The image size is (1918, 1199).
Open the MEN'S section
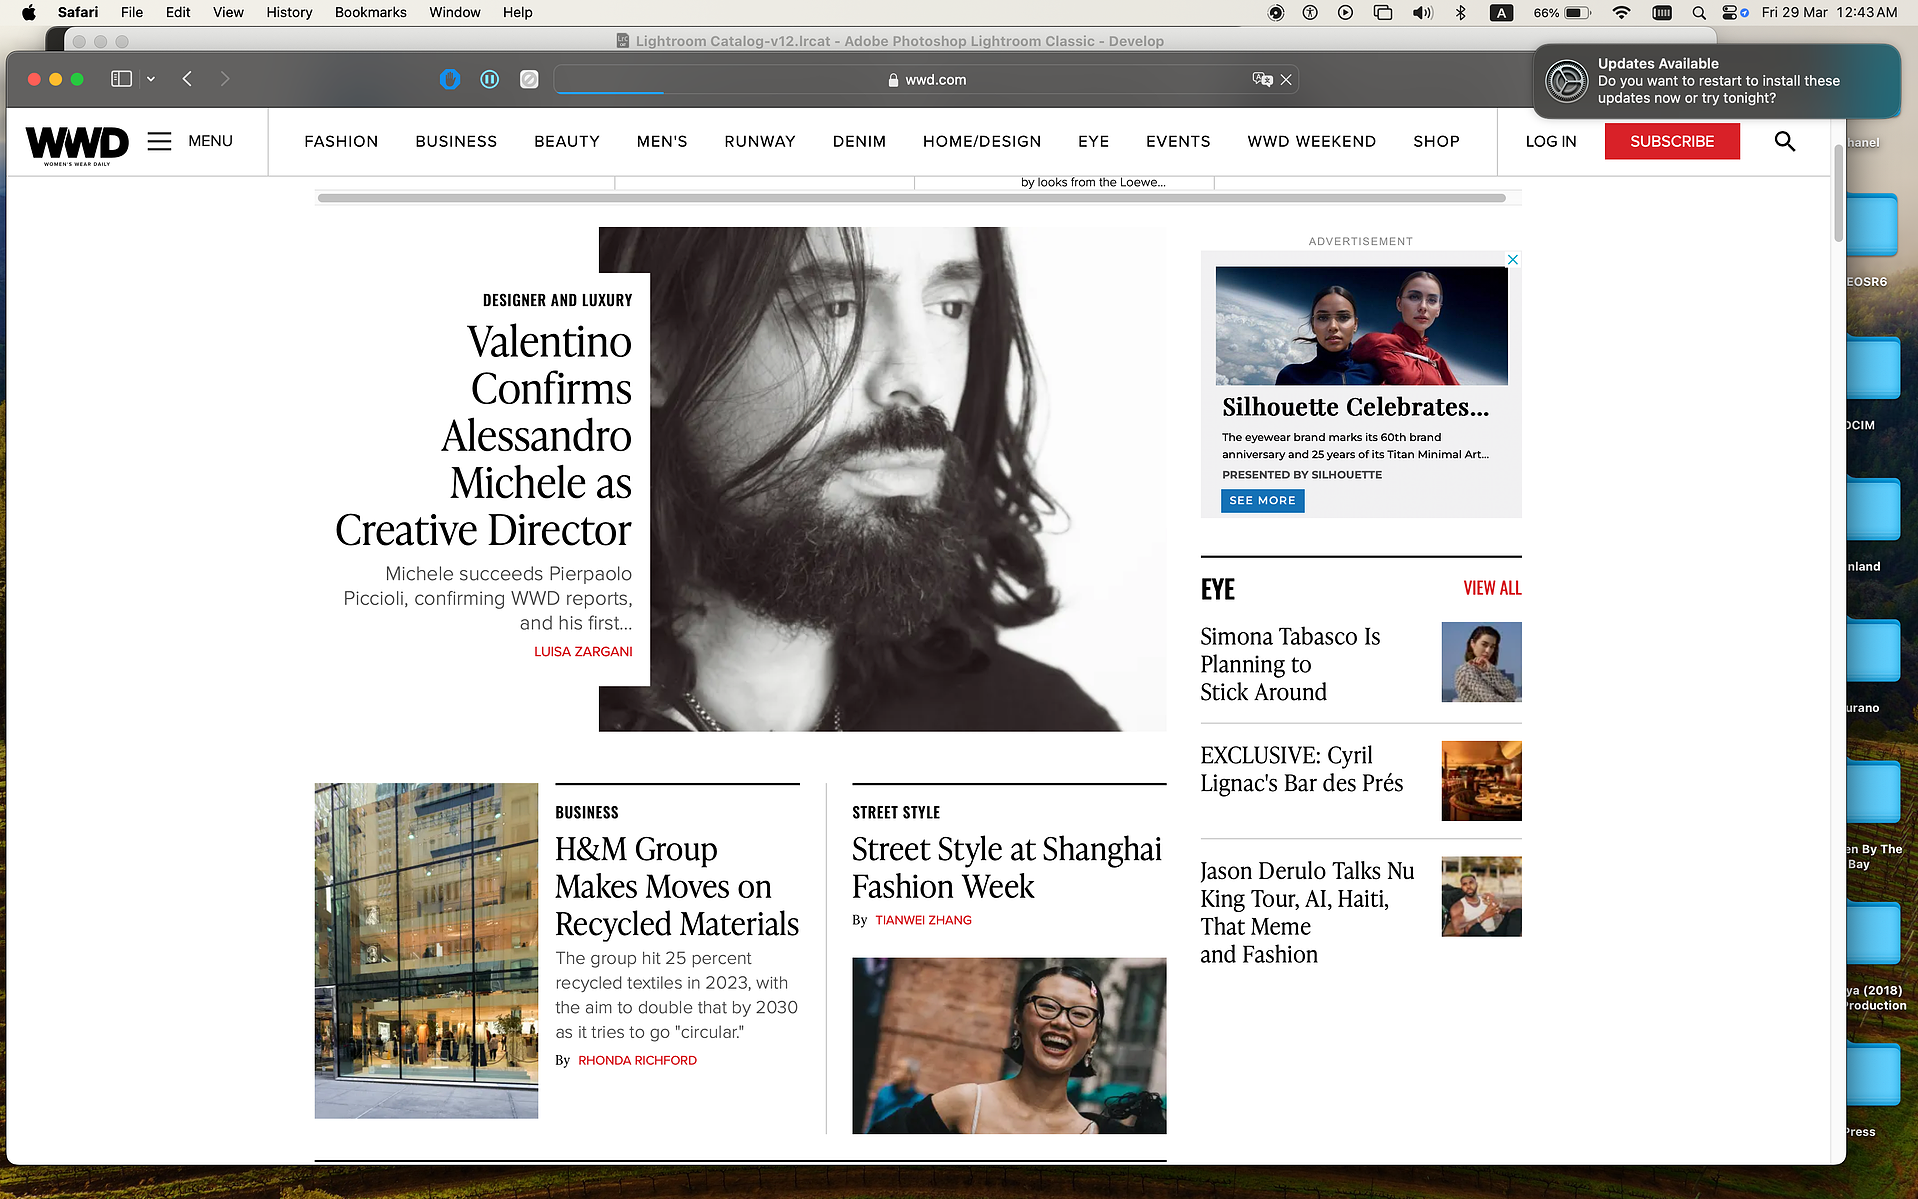662,141
